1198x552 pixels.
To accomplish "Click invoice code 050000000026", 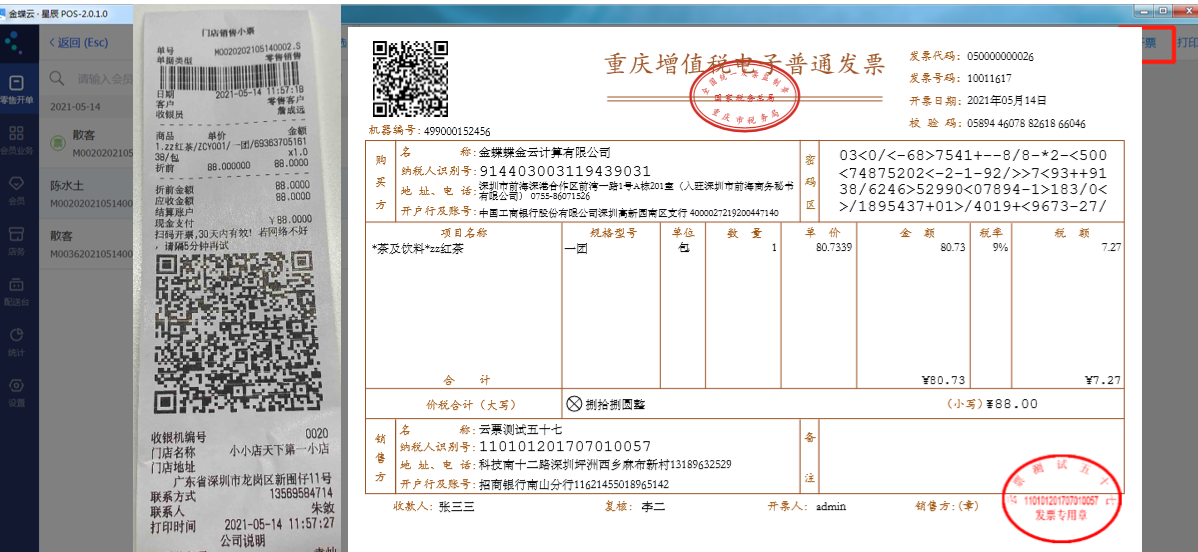I will coord(1000,57).
